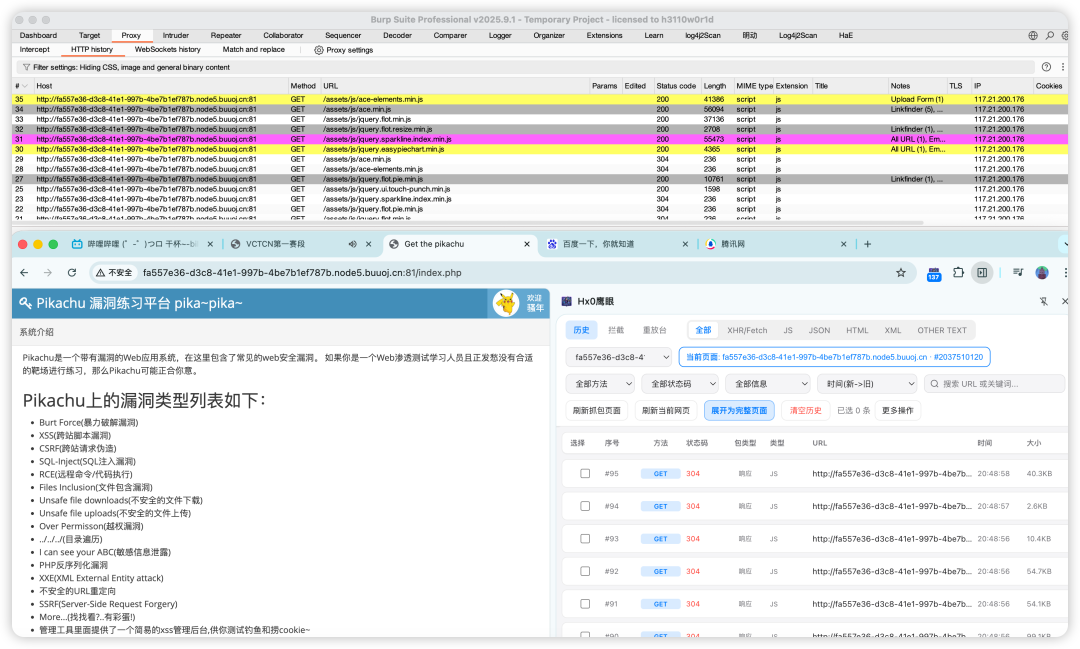This screenshot has height=649, width=1080.
Task: Tick the checkbox for request #92
Action: [x=585, y=571]
